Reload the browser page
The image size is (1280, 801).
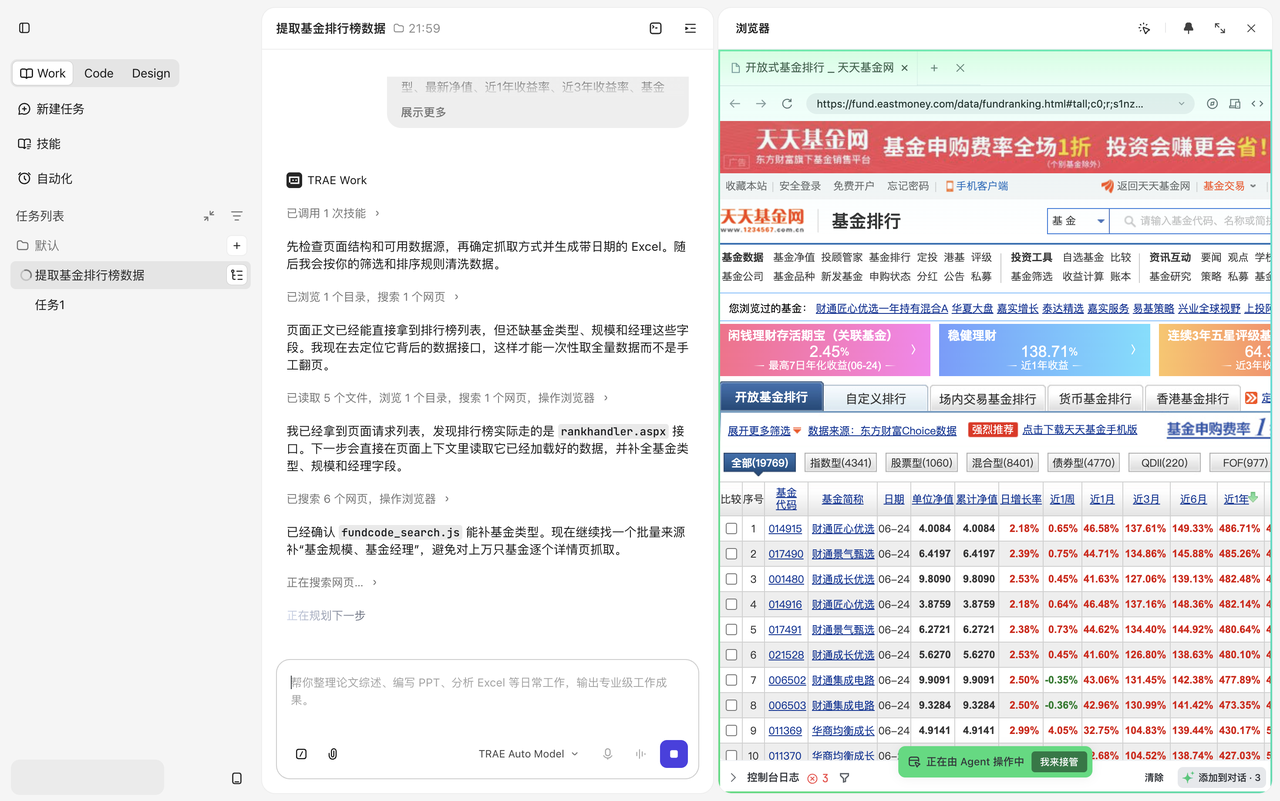pos(787,103)
